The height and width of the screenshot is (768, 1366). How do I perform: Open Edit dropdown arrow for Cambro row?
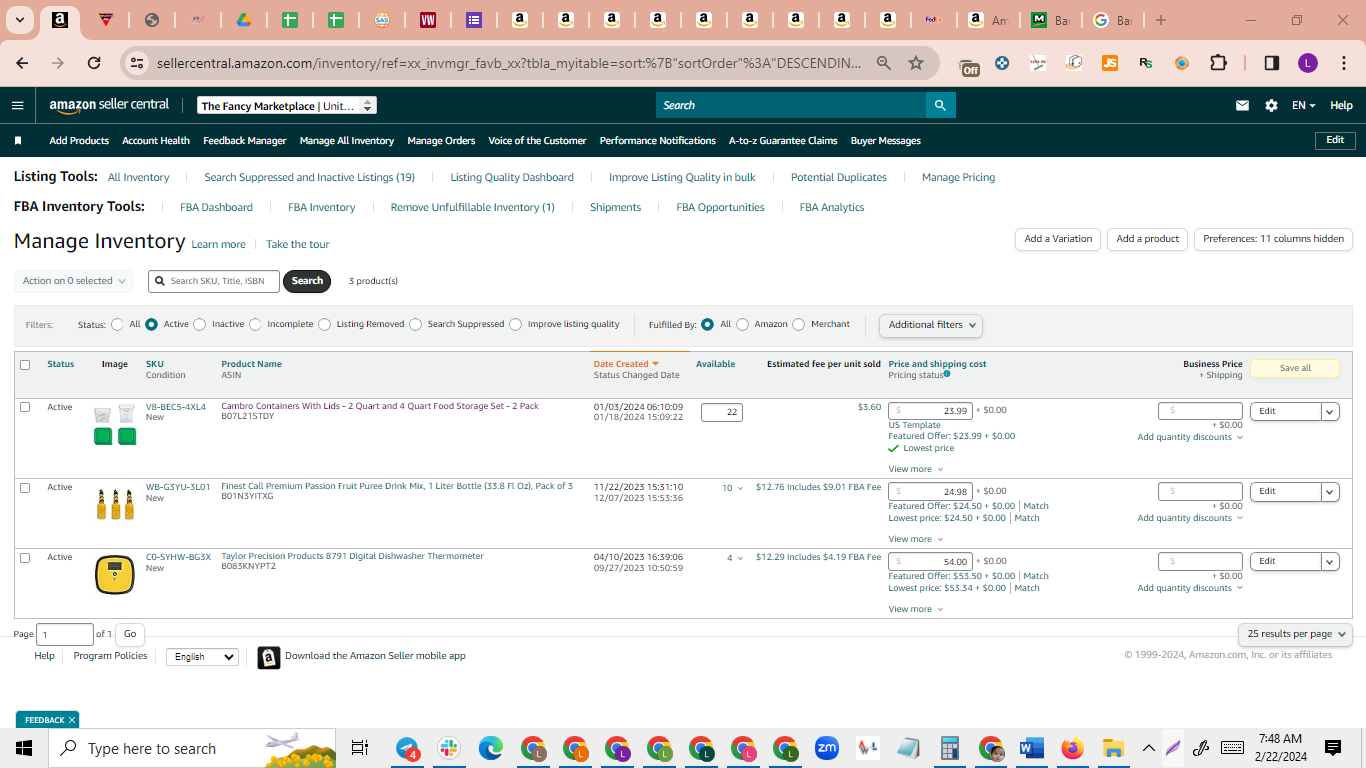point(1330,411)
